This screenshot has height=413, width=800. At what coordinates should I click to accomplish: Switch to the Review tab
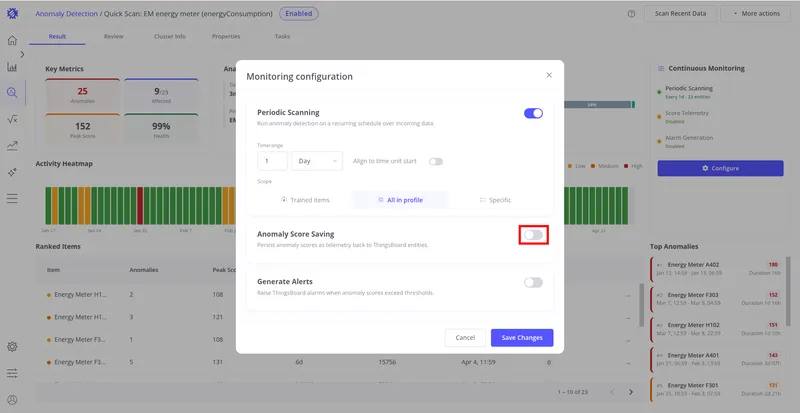[113, 37]
